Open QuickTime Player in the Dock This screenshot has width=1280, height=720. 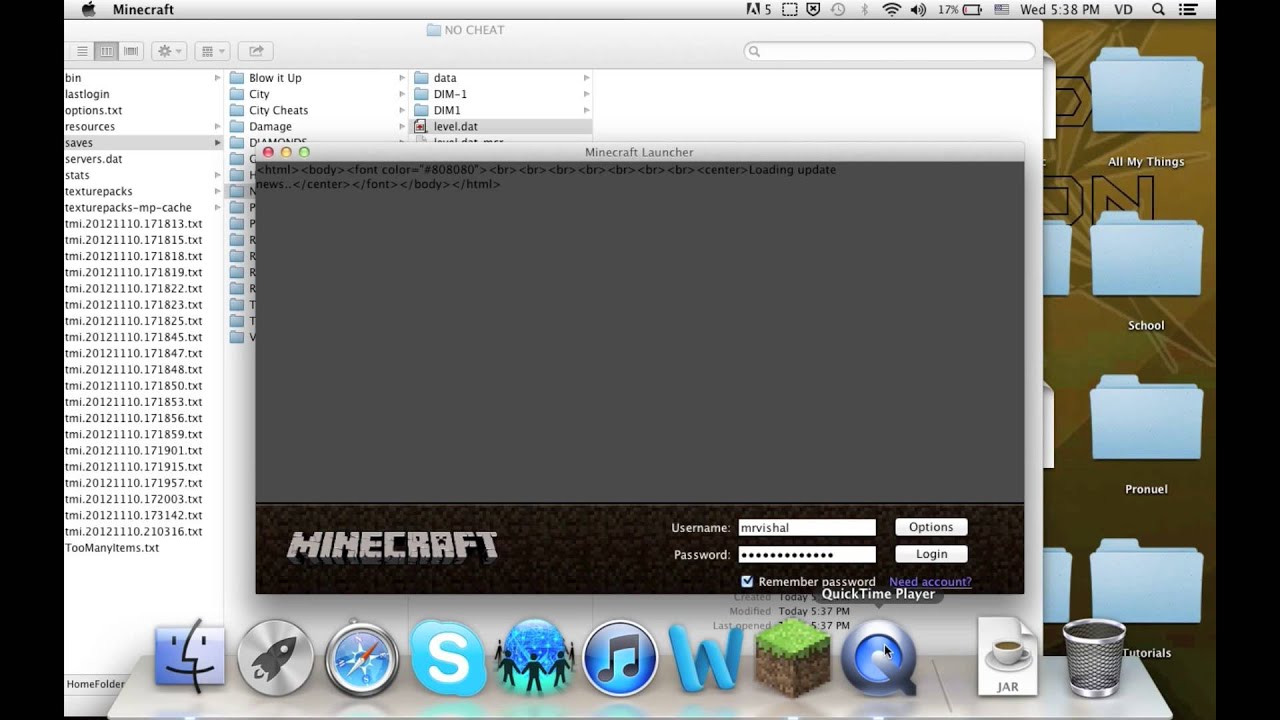(x=878, y=657)
